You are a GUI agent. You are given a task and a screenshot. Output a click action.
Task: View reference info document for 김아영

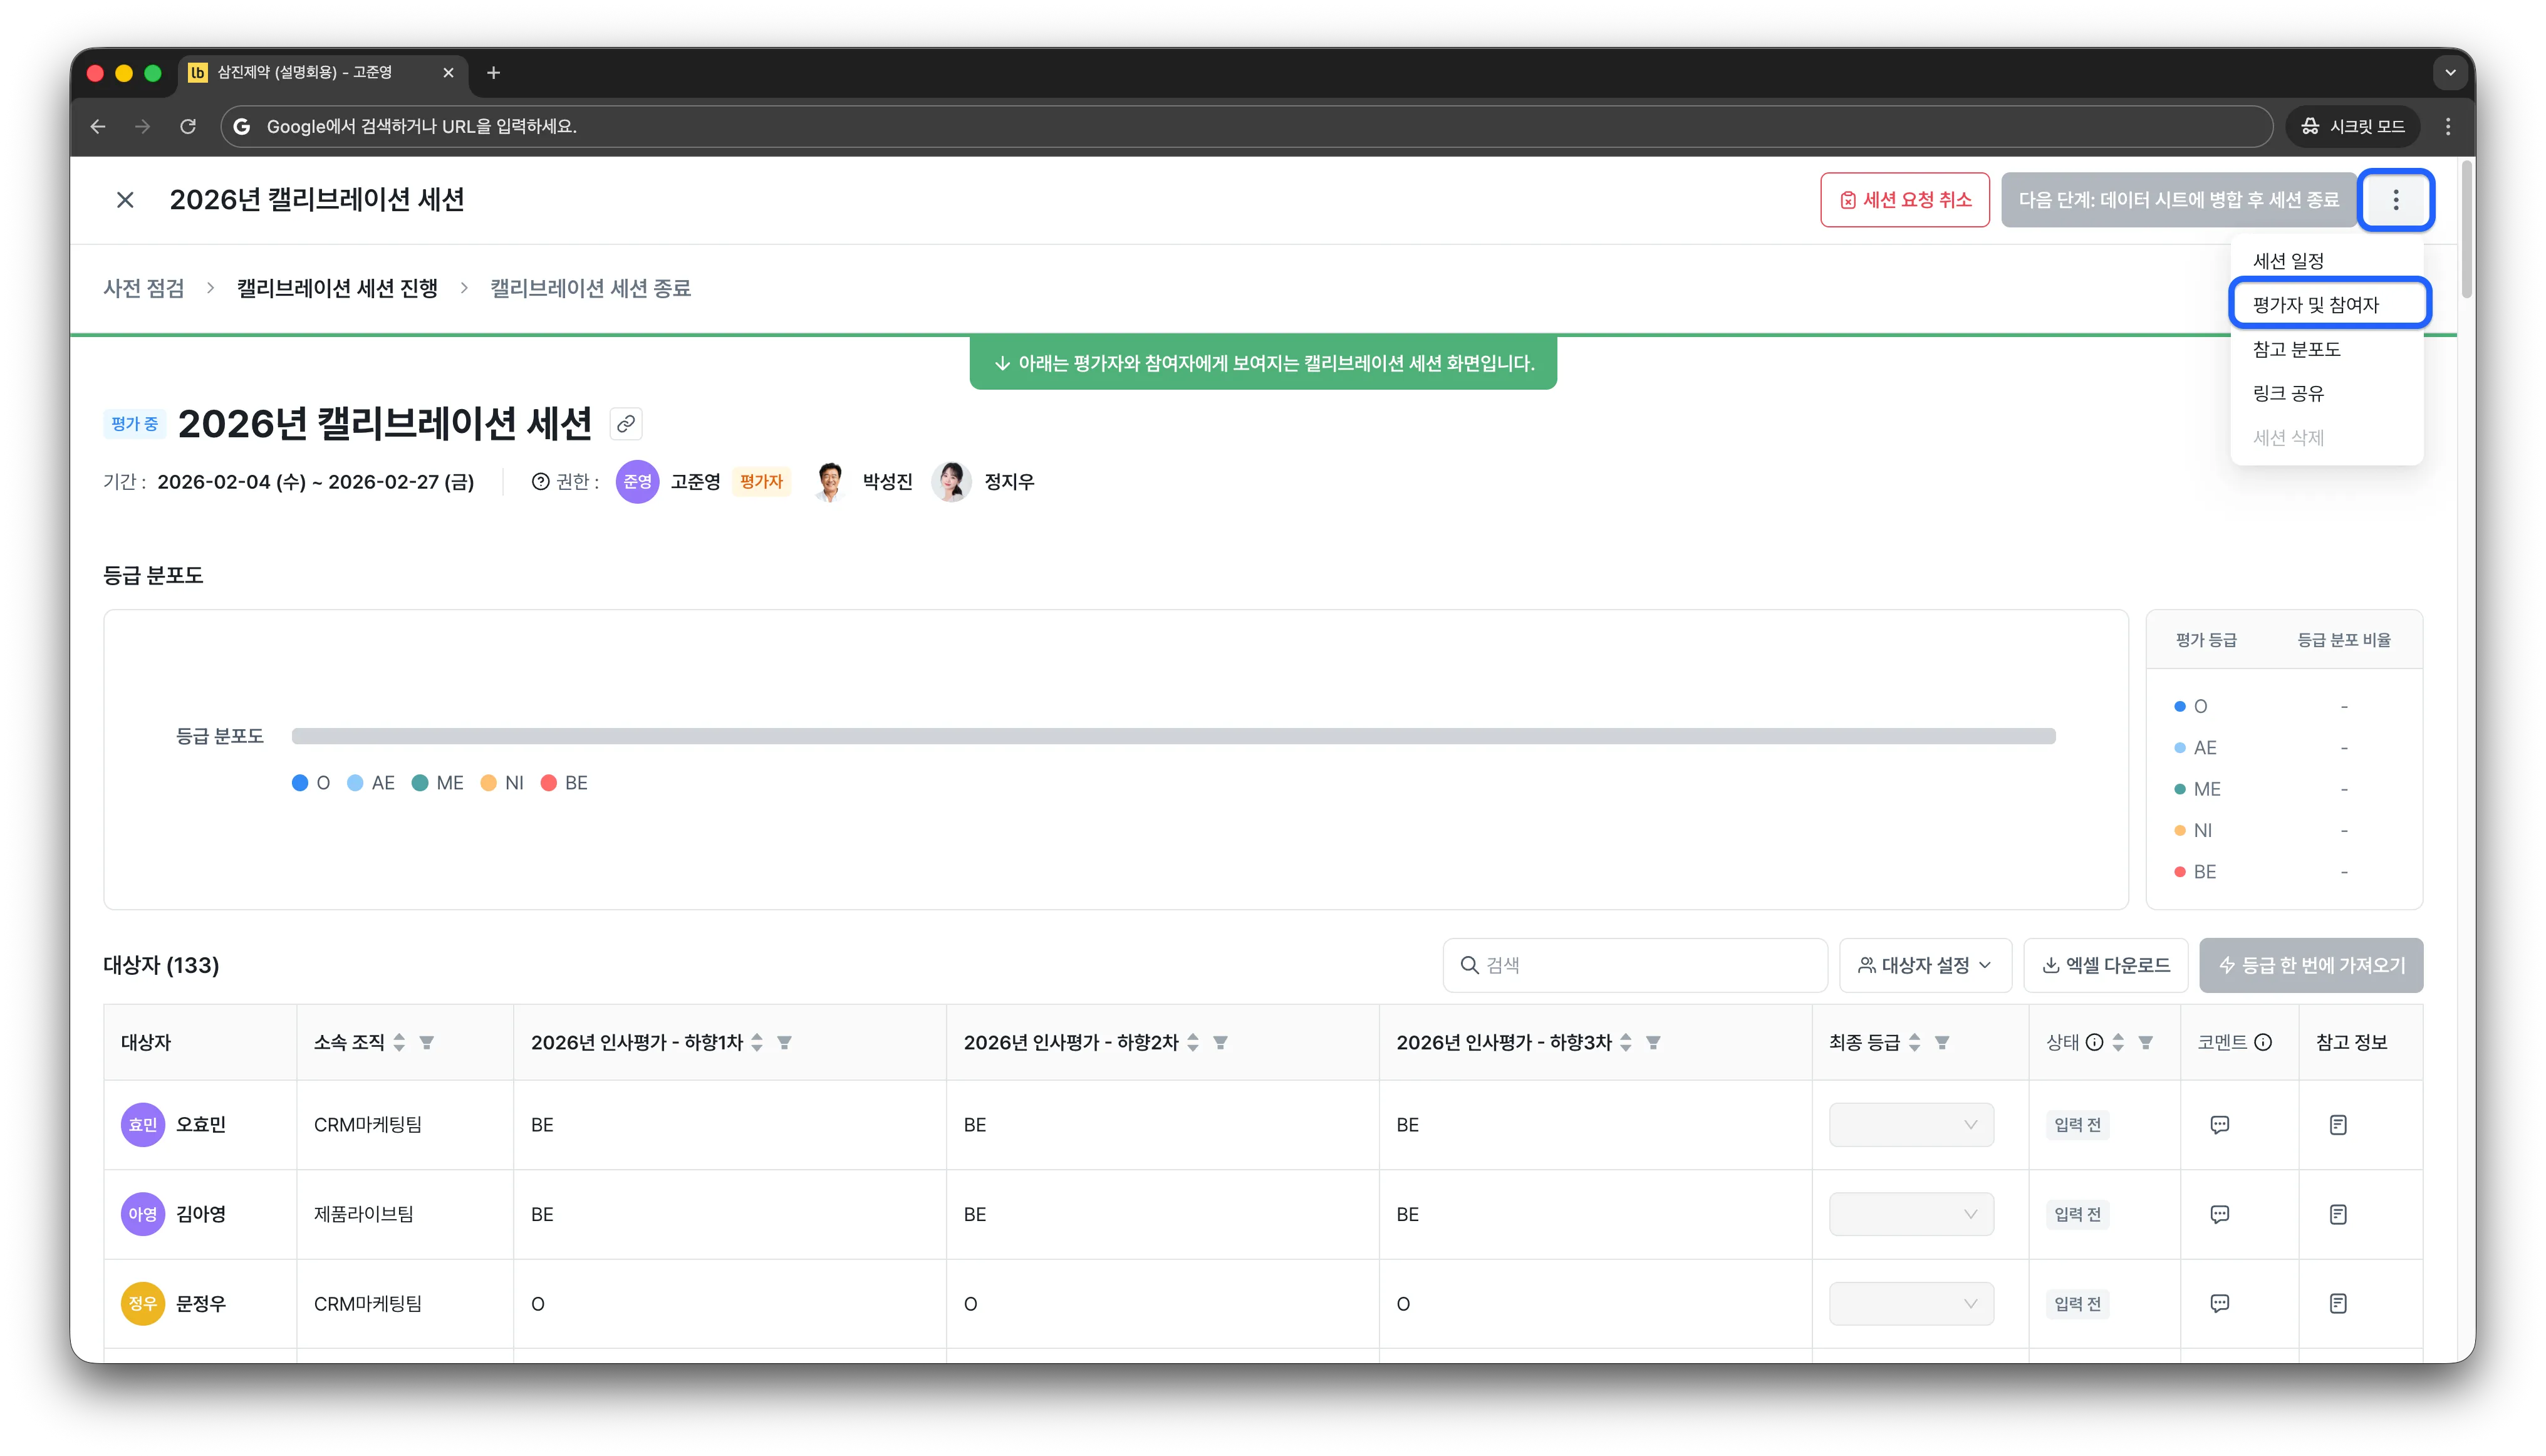[2337, 1214]
